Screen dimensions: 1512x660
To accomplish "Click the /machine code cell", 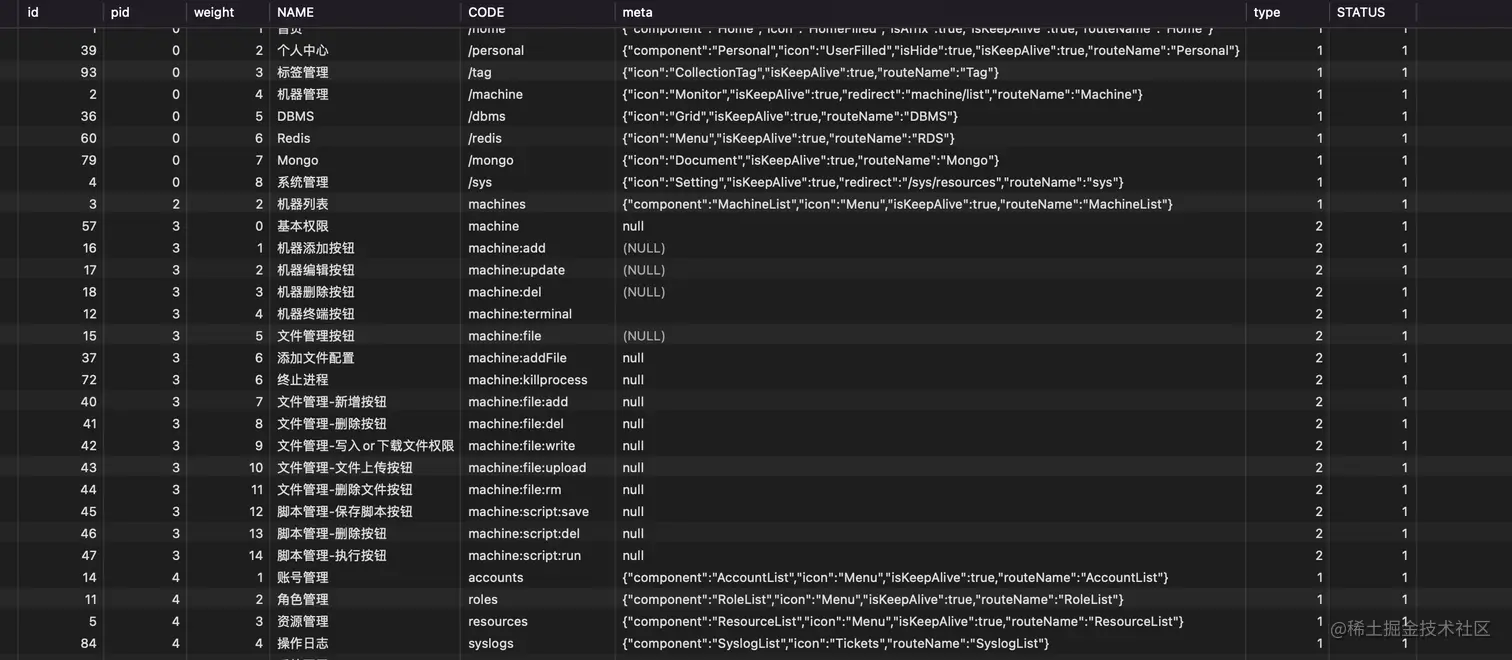I will [496, 94].
